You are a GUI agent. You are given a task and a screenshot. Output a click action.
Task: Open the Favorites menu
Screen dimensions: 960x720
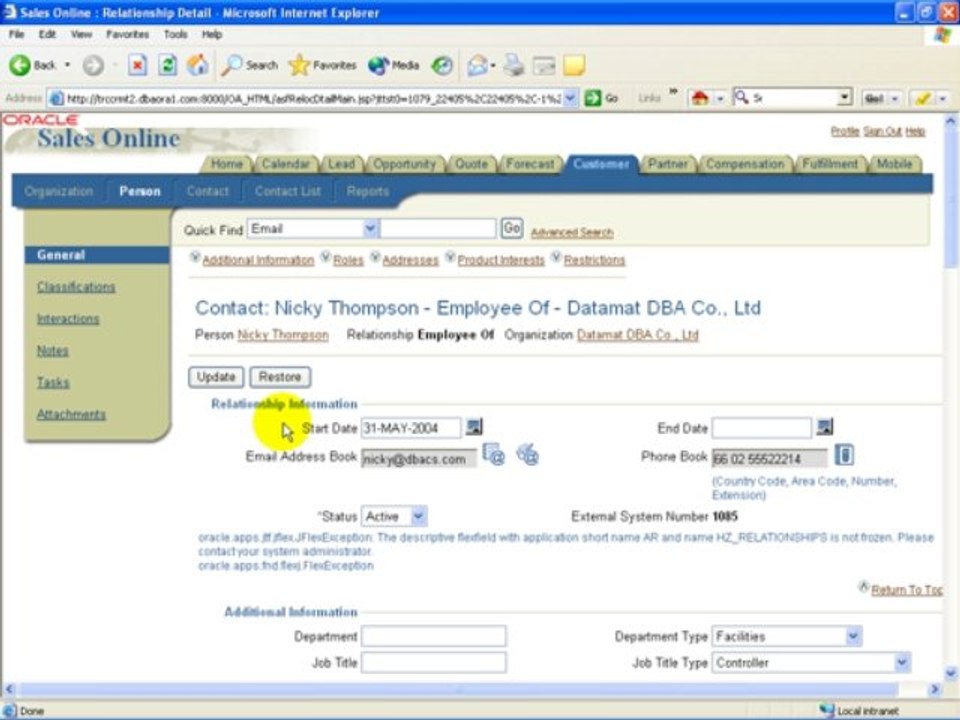[x=127, y=34]
